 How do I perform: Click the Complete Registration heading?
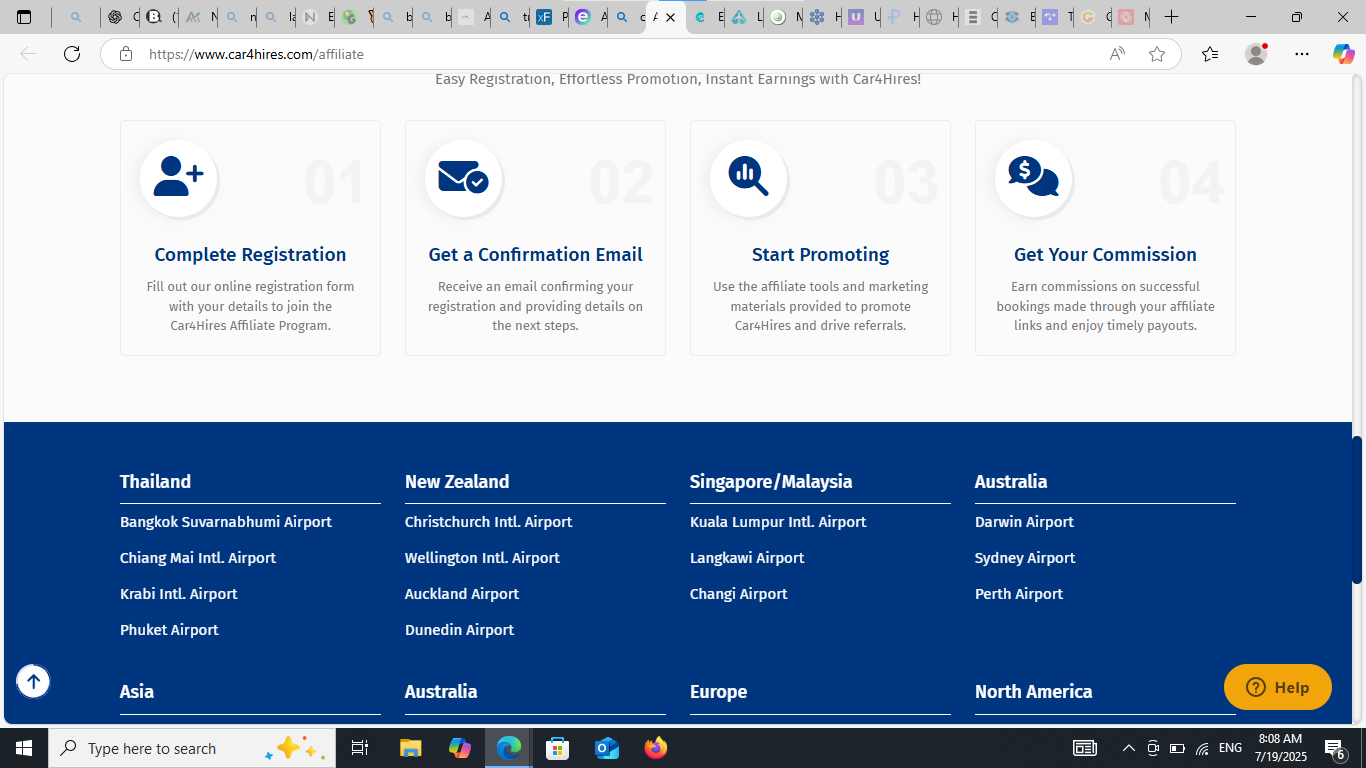coord(250,255)
